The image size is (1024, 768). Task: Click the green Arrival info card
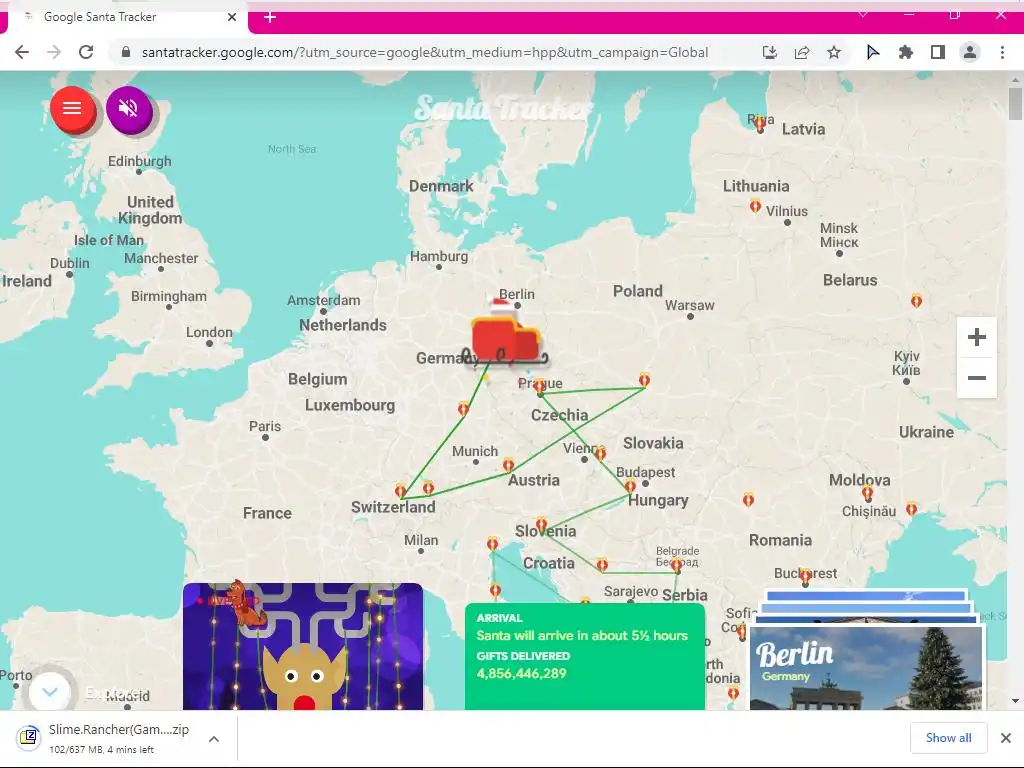pos(584,656)
